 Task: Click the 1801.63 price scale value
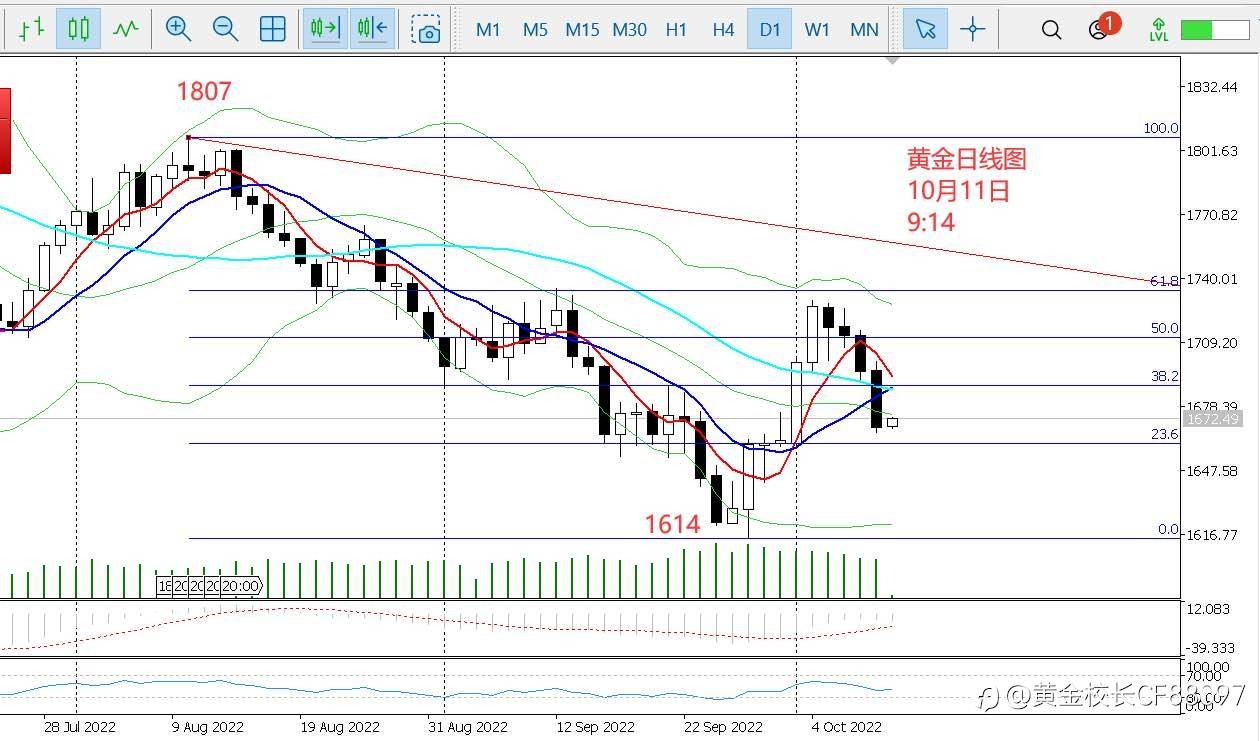(1212, 151)
